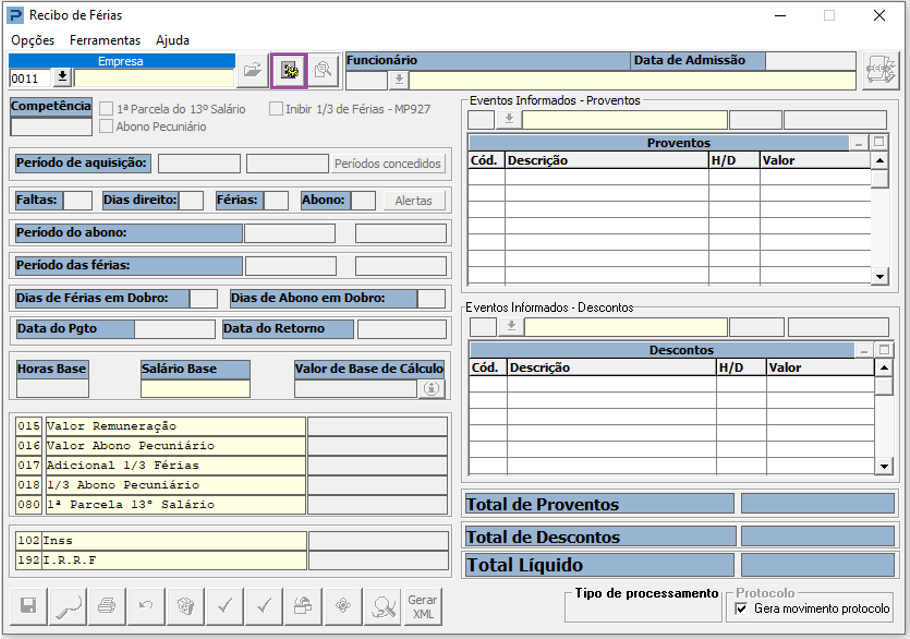Click the Períodos concedidos button
The image size is (910, 639).
coord(388,164)
